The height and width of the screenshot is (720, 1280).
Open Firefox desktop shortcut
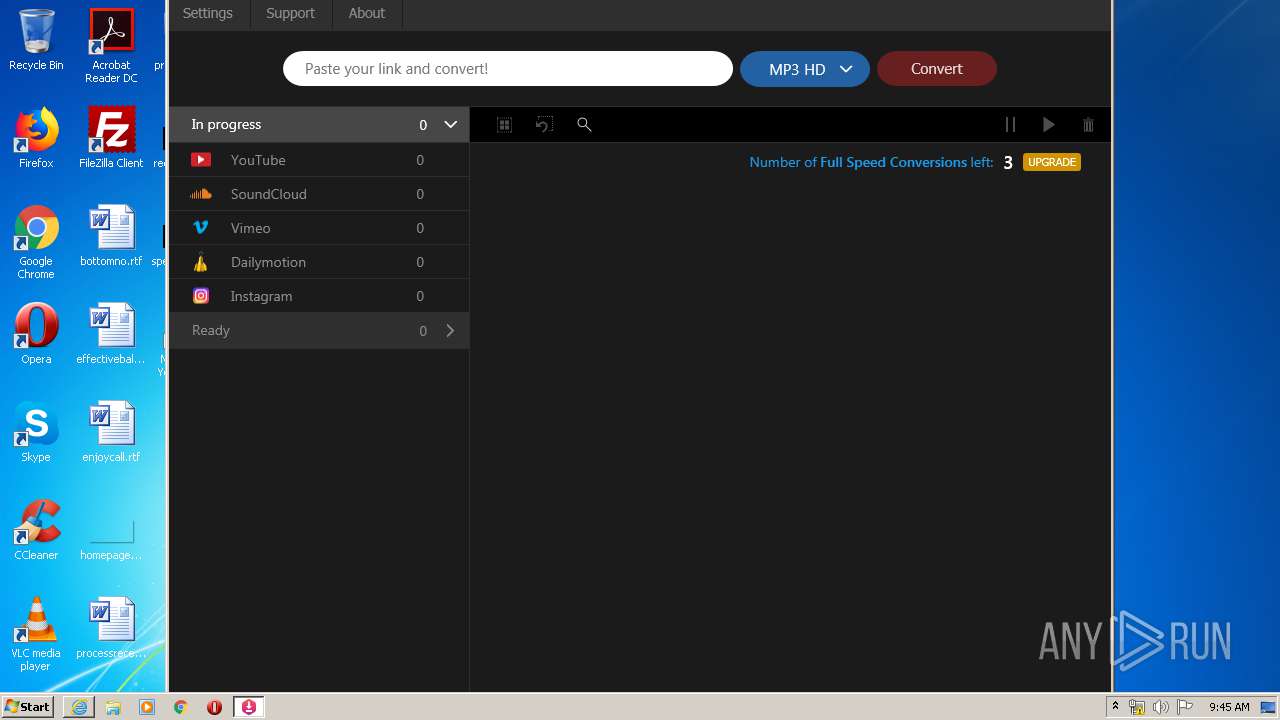pos(36,138)
